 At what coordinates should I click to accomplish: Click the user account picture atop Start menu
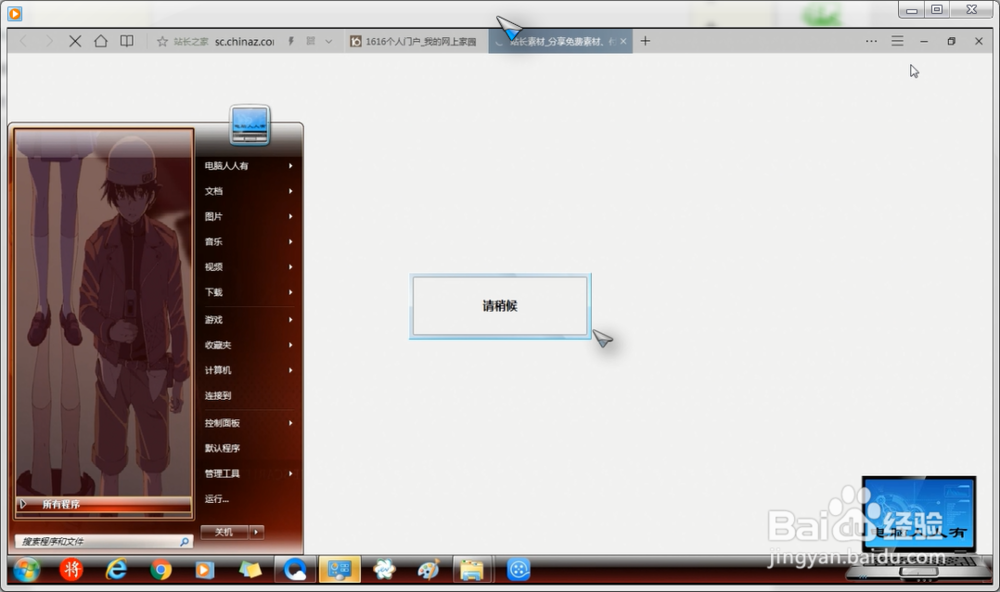point(250,125)
